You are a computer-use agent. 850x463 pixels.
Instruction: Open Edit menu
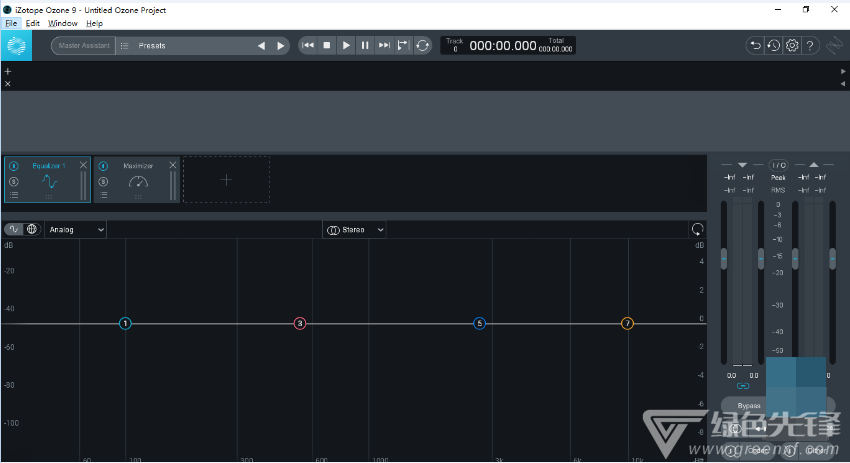[33, 23]
